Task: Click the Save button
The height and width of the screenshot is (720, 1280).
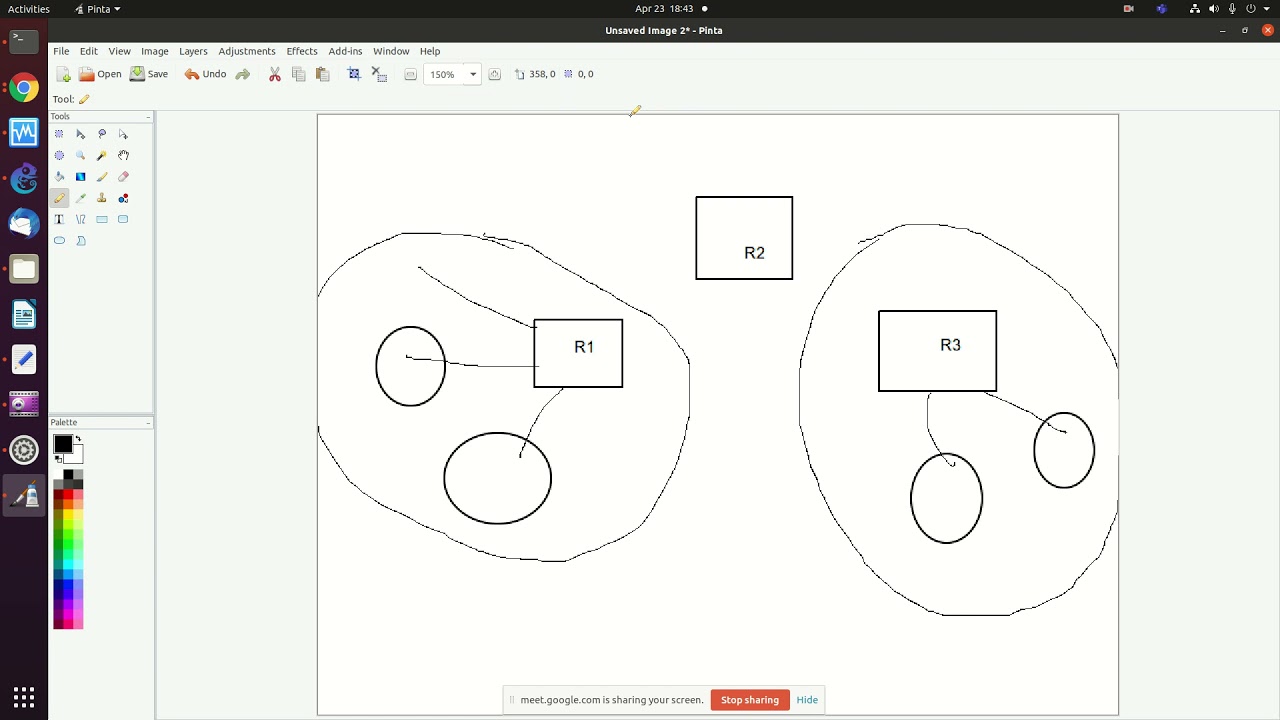Action: coord(149,74)
